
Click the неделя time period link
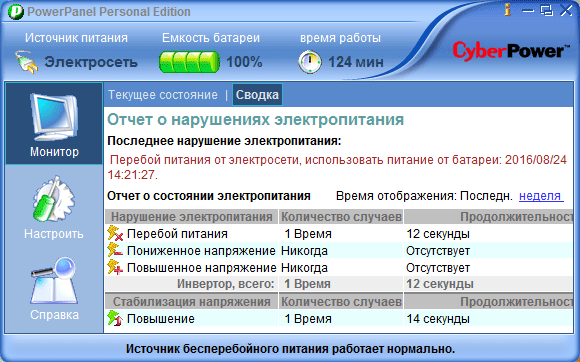[x=541, y=196]
